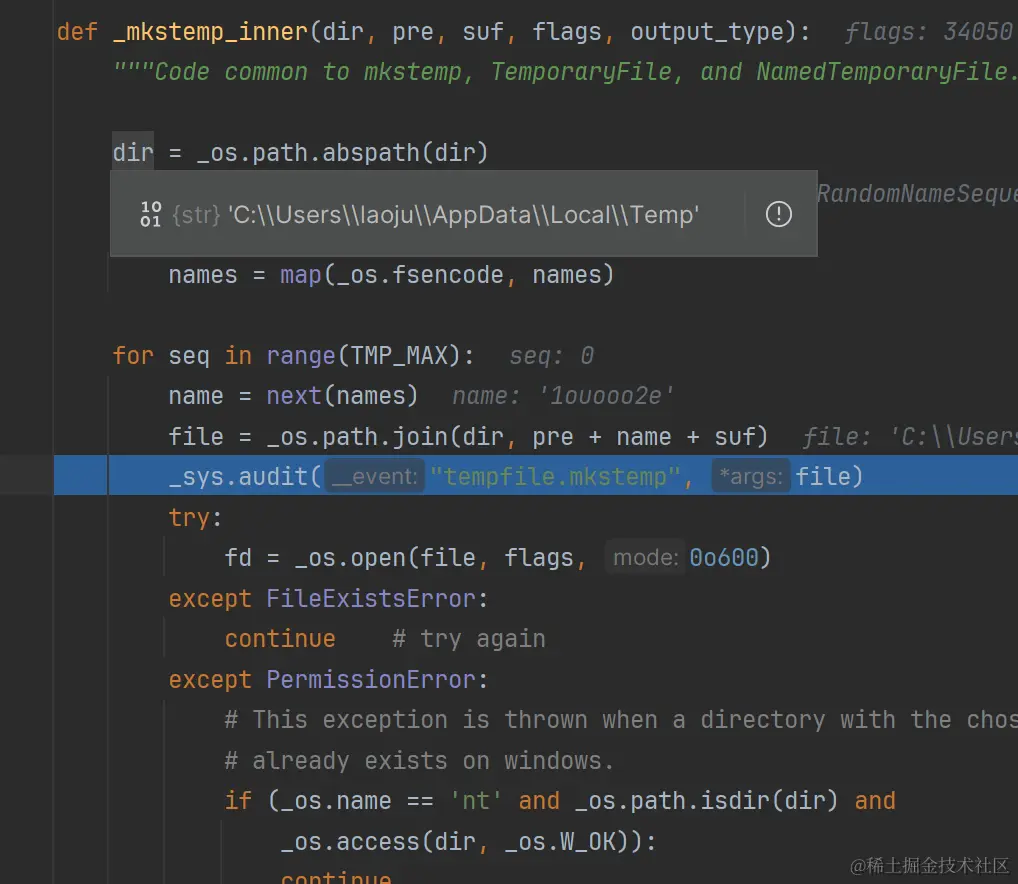Click the '_event:' parameter hint
1018x884 pixels.
pos(375,477)
